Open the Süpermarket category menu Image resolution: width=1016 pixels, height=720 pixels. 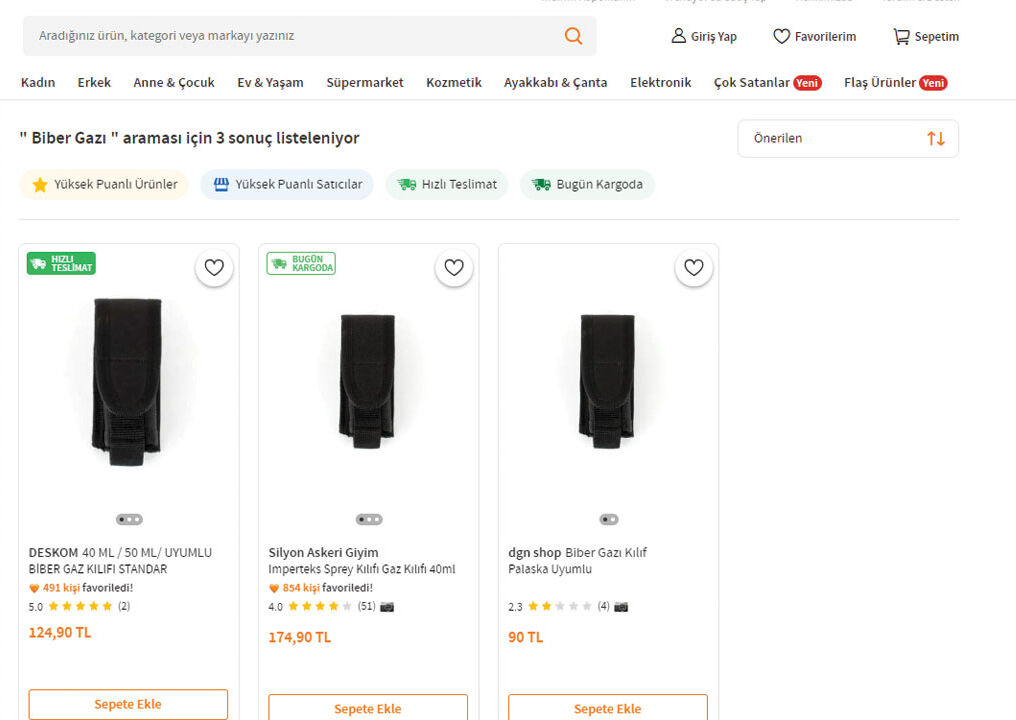[364, 83]
